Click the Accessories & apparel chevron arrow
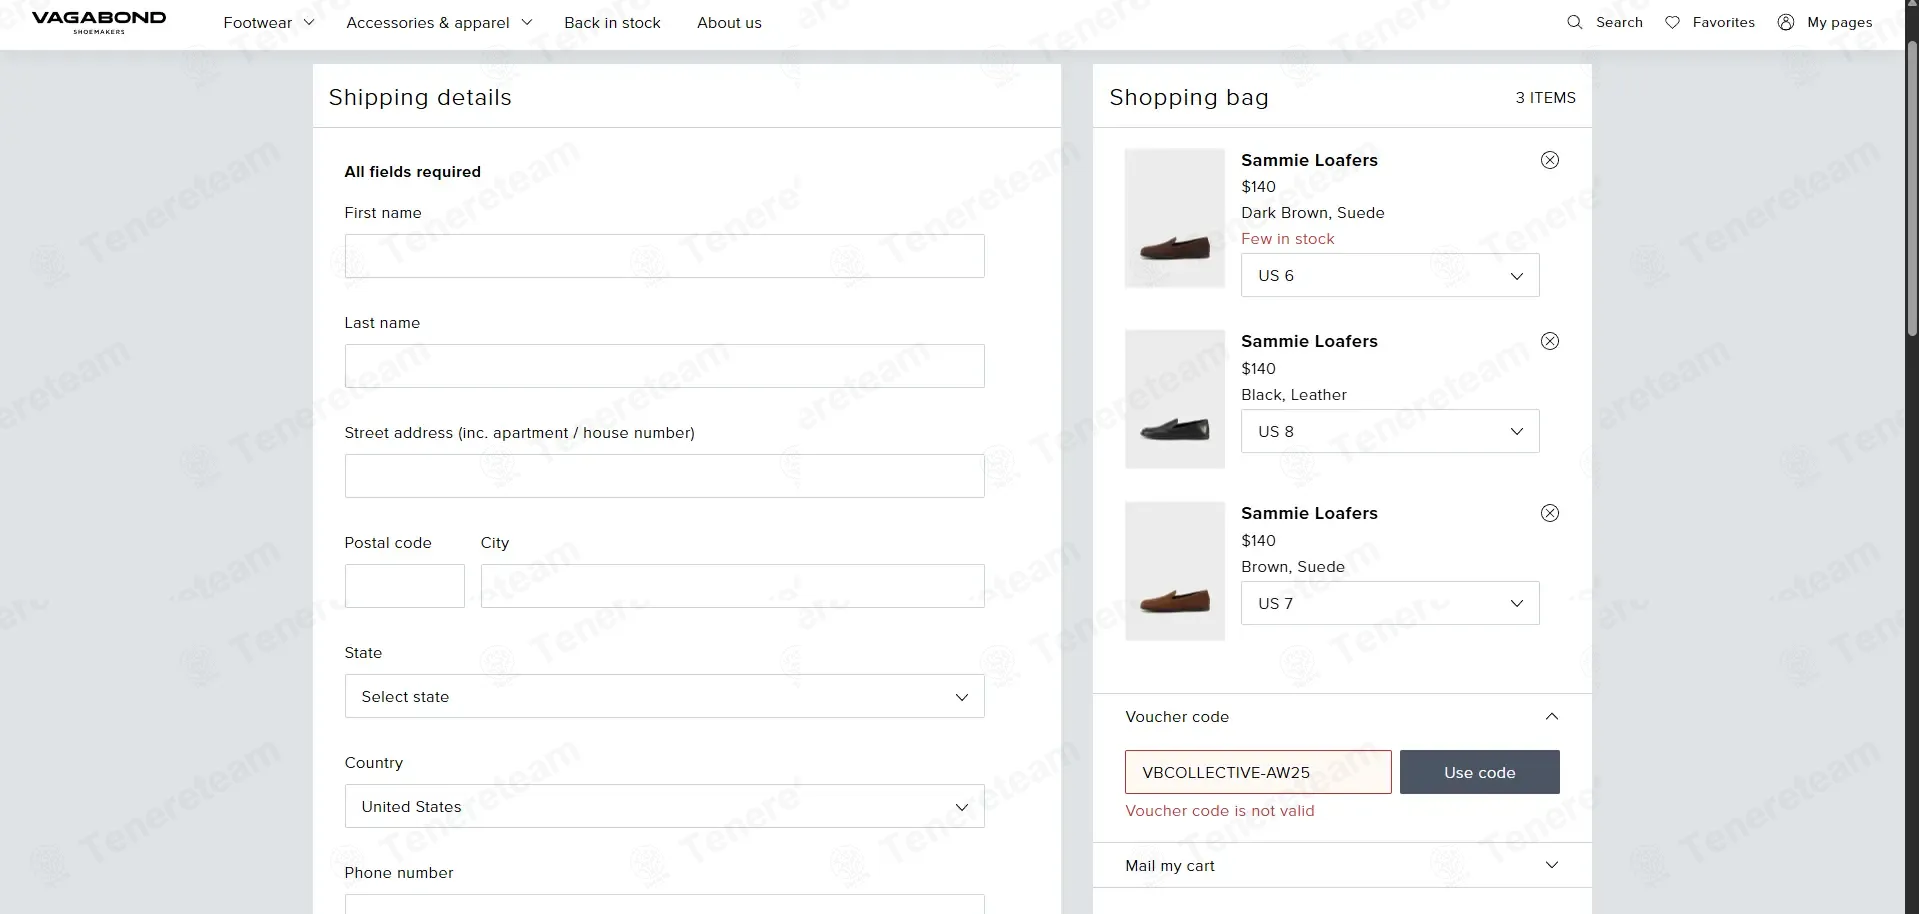 click(527, 22)
